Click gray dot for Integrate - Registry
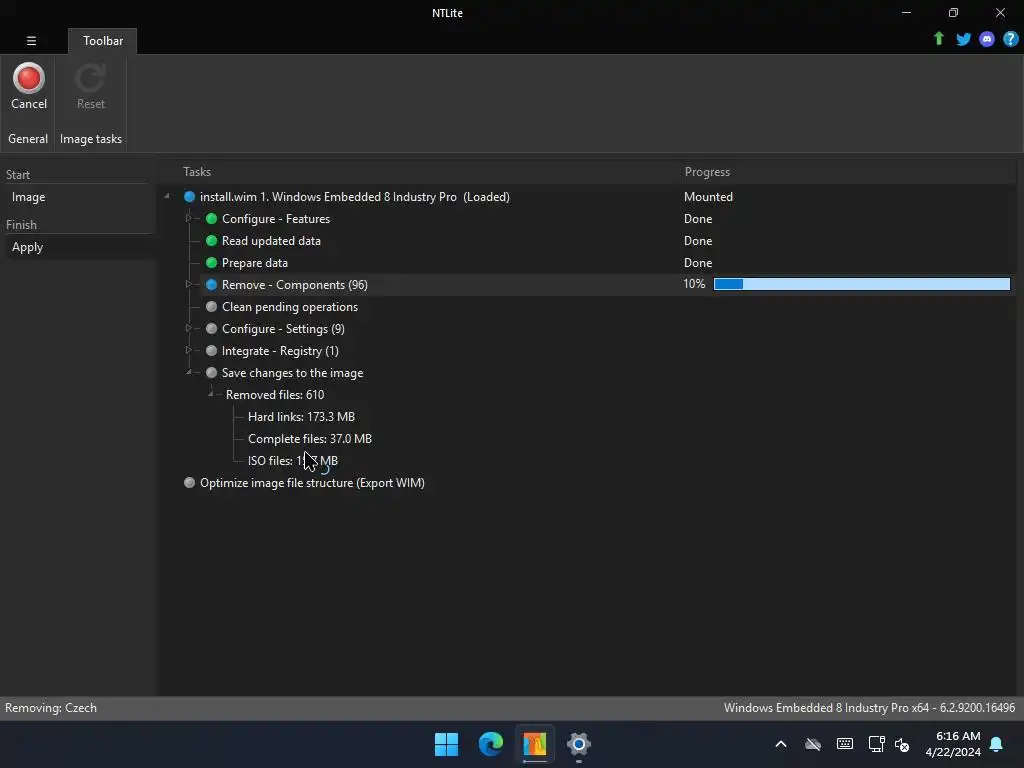The image size is (1024, 768). [212, 351]
